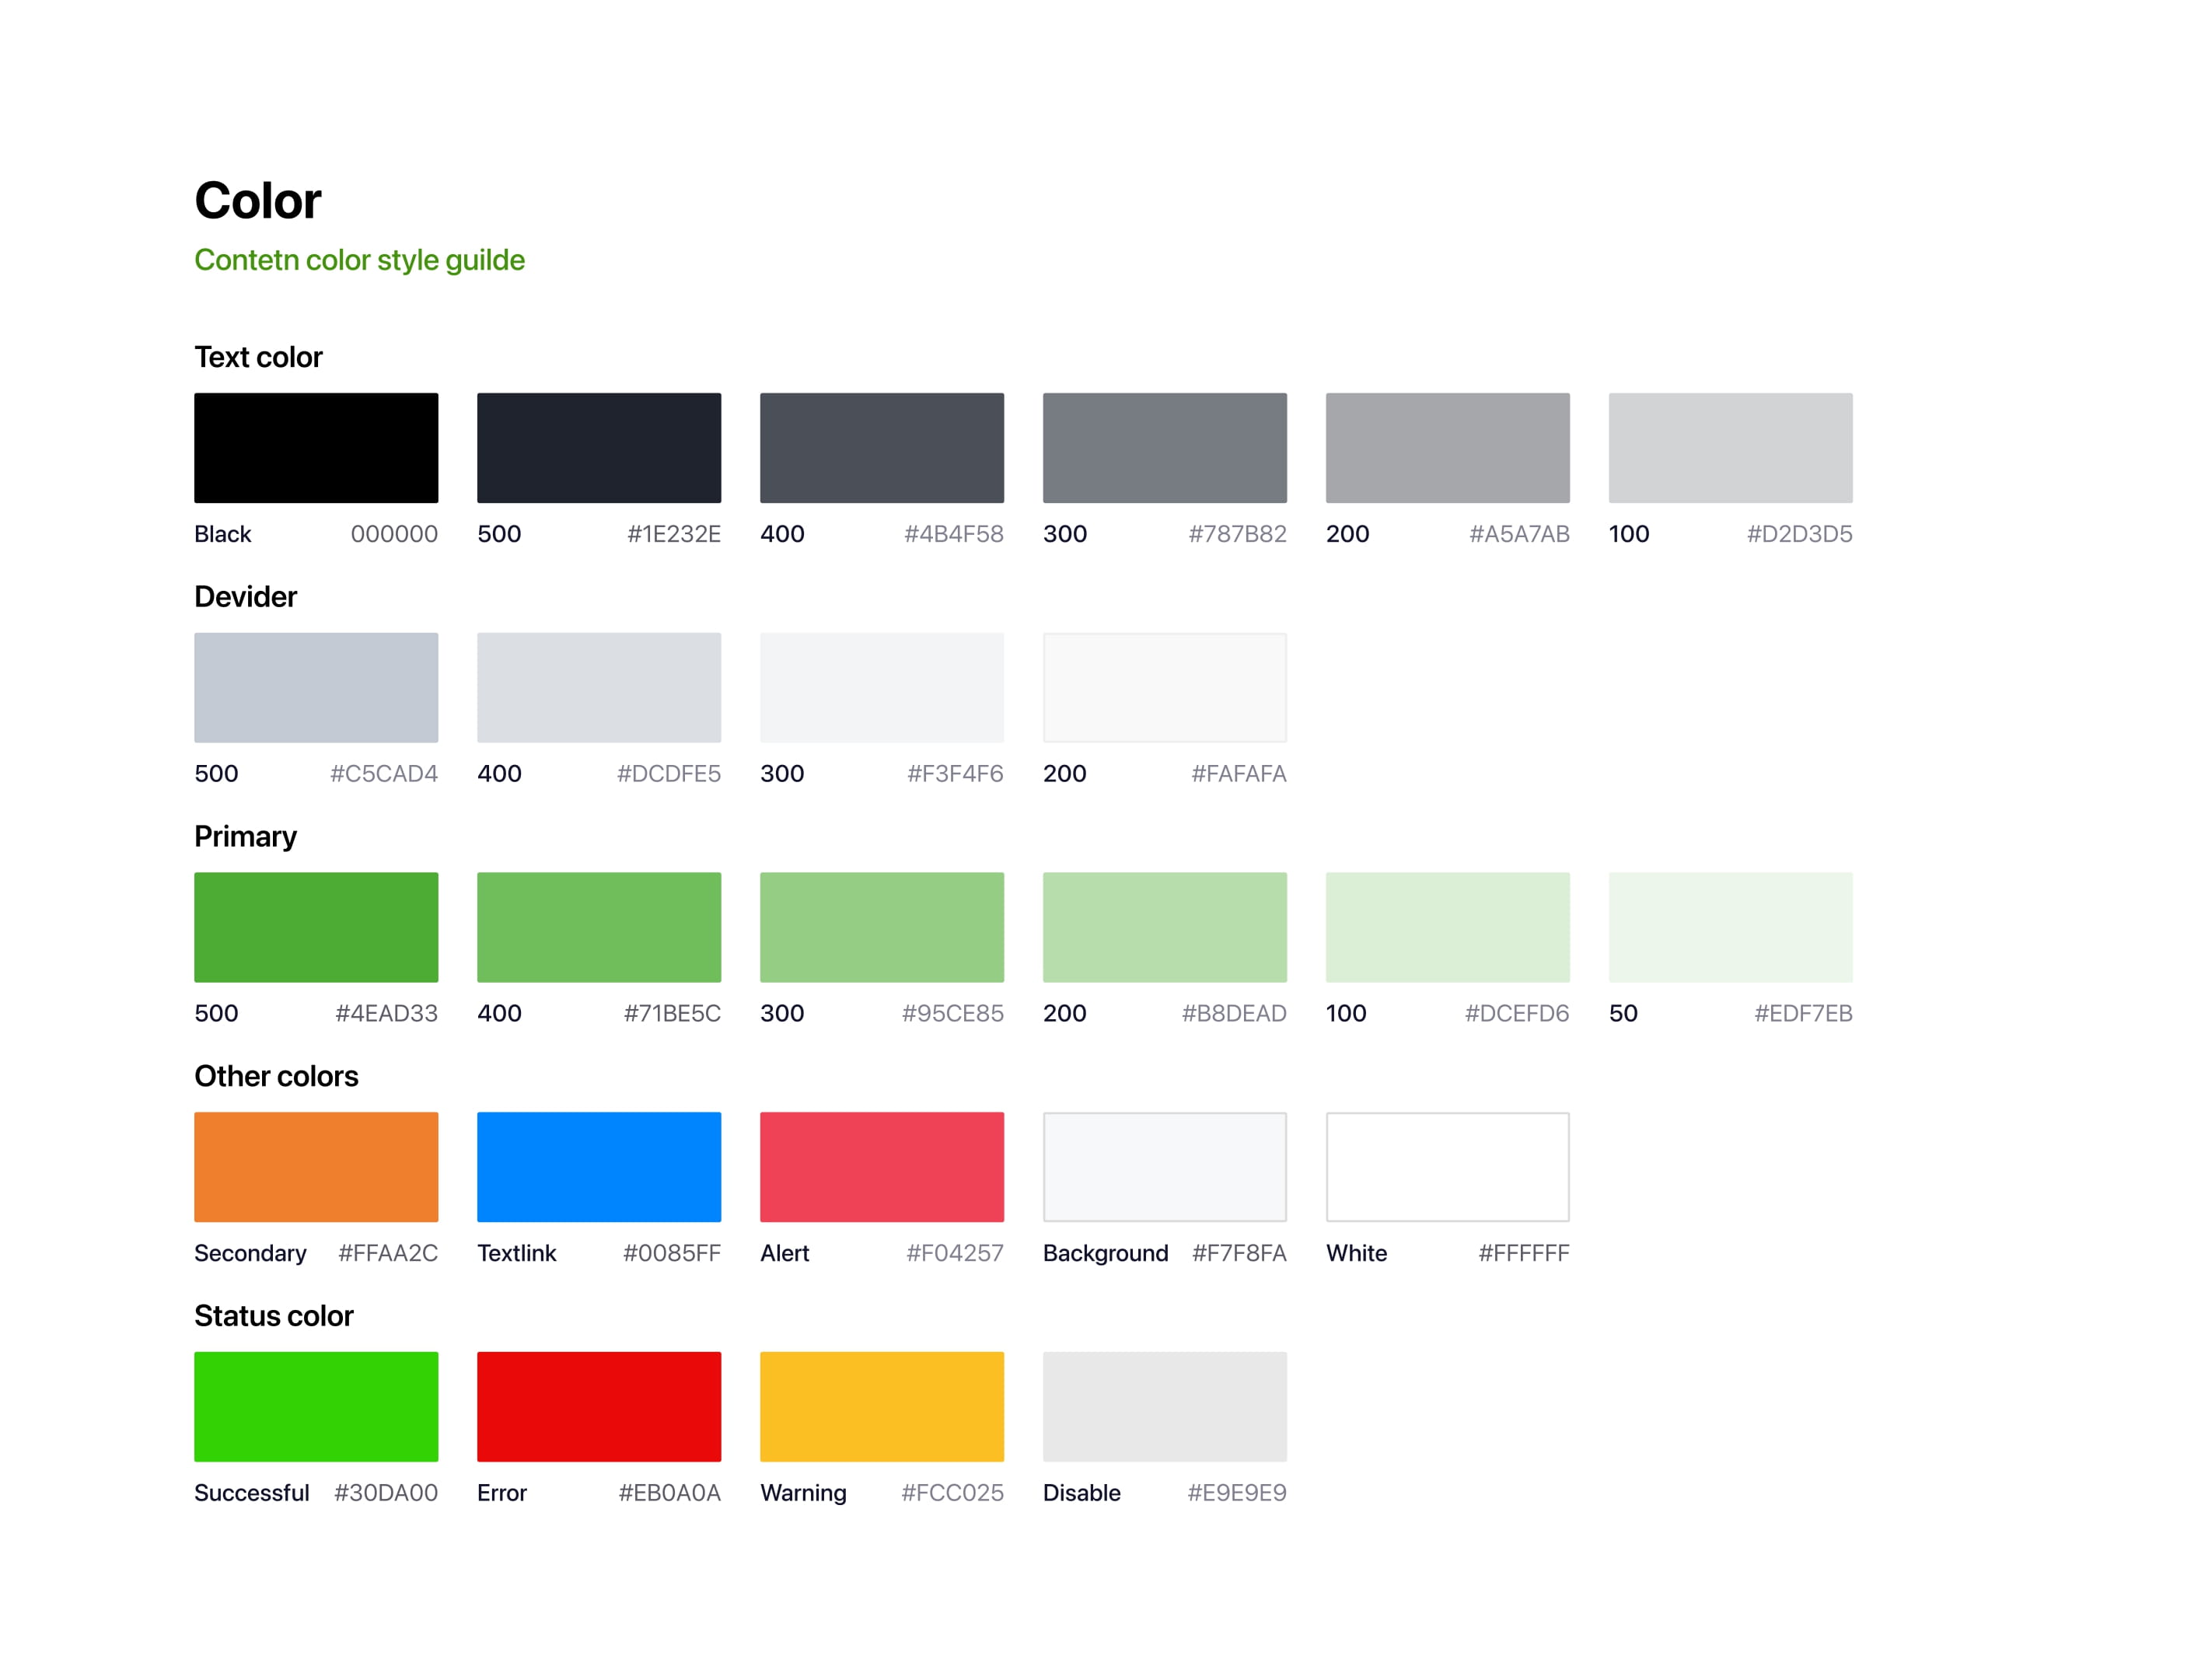Select the hex value #F04257
The height and width of the screenshot is (1659, 2212).
[955, 1253]
